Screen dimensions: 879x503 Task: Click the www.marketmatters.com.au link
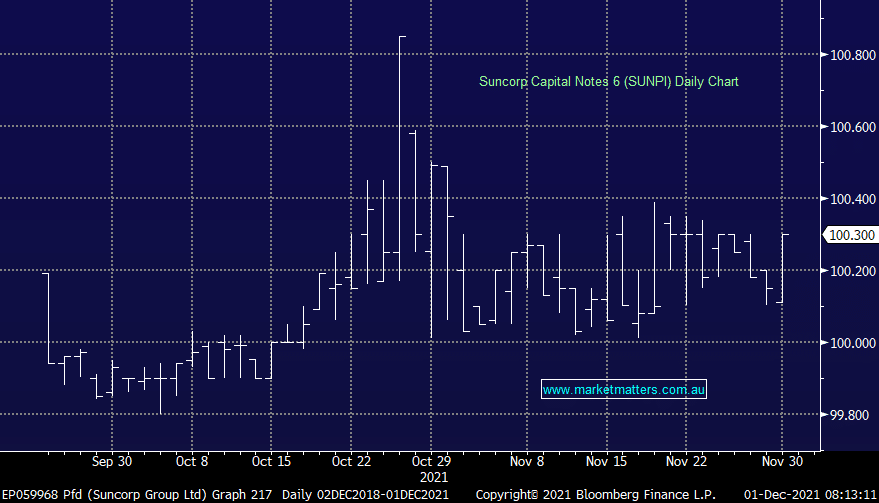coord(624,389)
